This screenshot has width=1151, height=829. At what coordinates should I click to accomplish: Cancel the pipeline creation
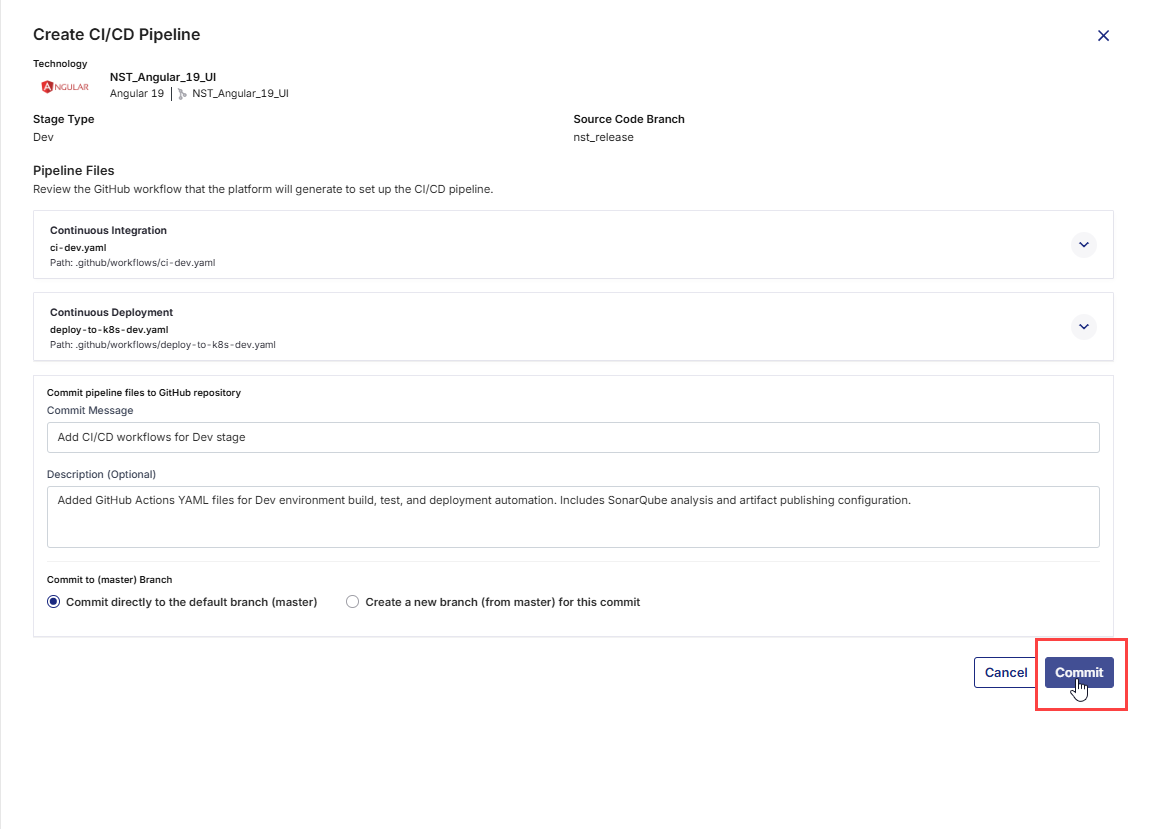click(x=1005, y=673)
